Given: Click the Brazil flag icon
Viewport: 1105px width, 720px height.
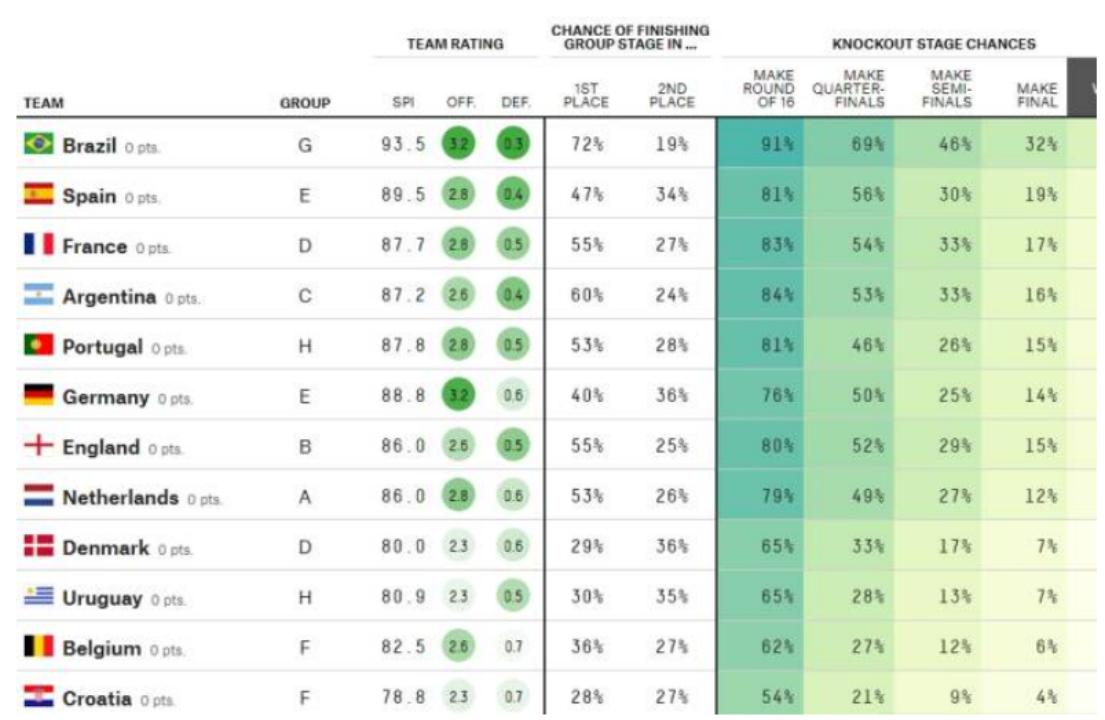Looking at the screenshot, I should click(x=38, y=145).
